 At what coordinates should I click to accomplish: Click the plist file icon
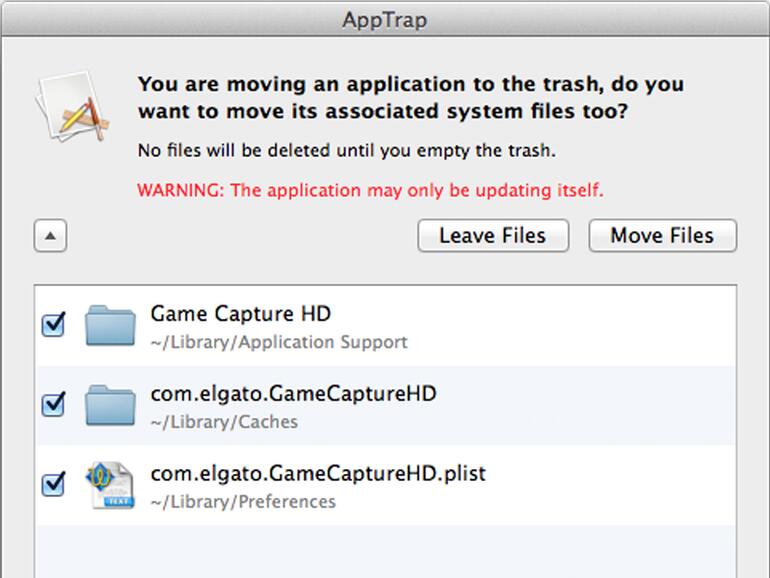click(x=110, y=484)
